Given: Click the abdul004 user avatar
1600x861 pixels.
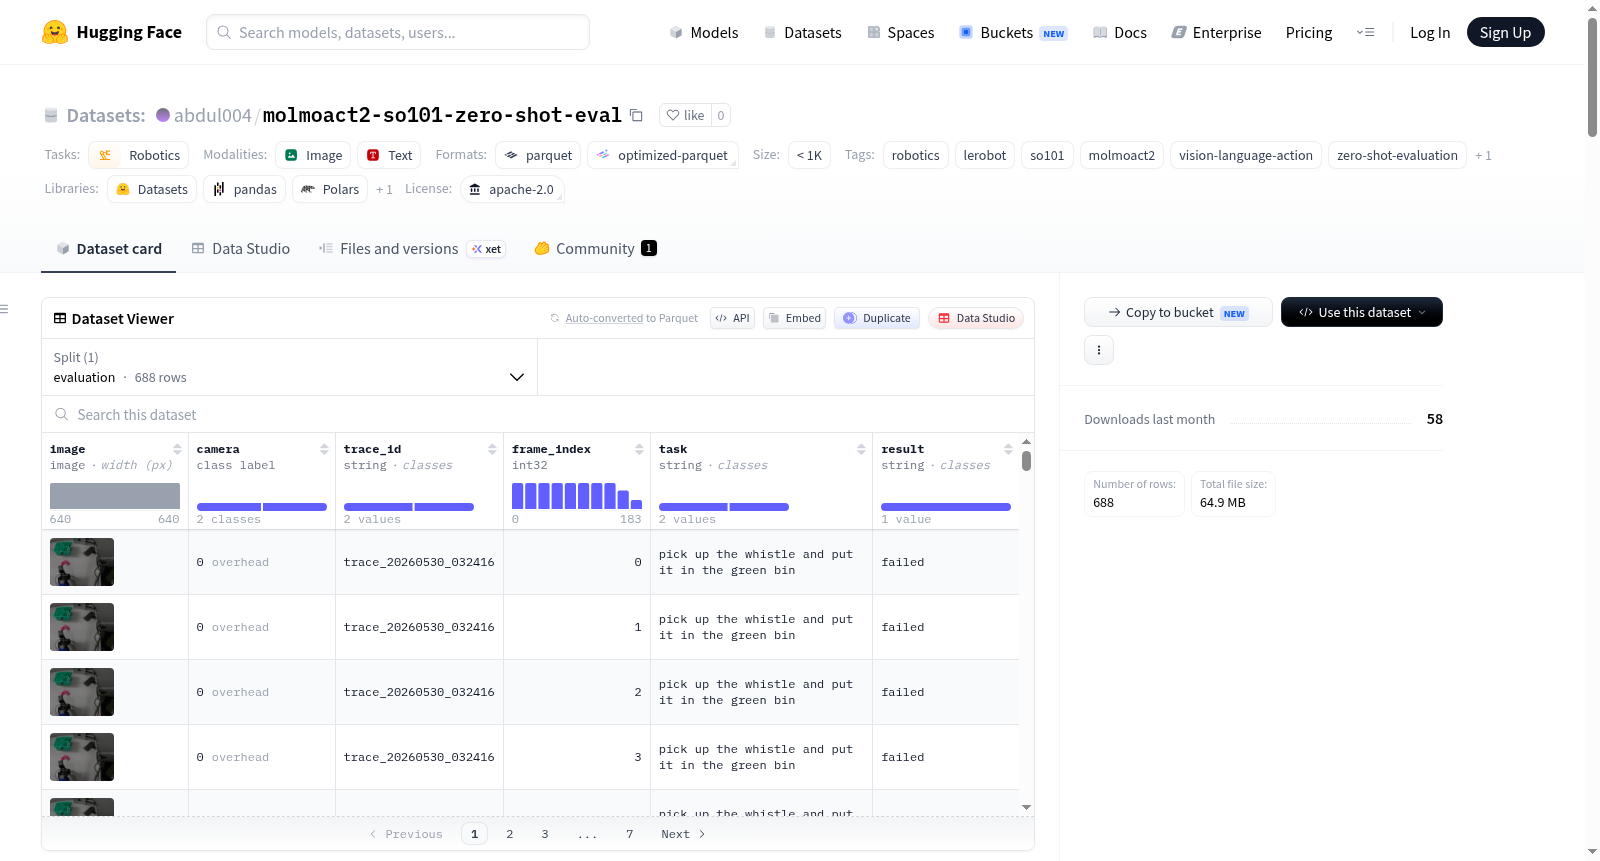Looking at the screenshot, I should 163,115.
